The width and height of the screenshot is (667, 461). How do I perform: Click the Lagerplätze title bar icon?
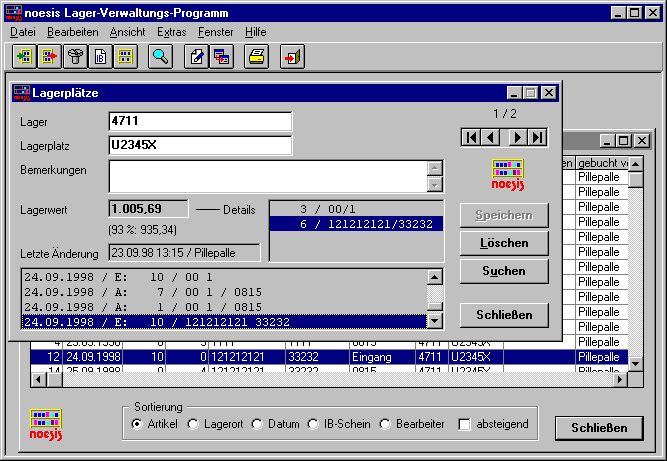tap(22, 93)
